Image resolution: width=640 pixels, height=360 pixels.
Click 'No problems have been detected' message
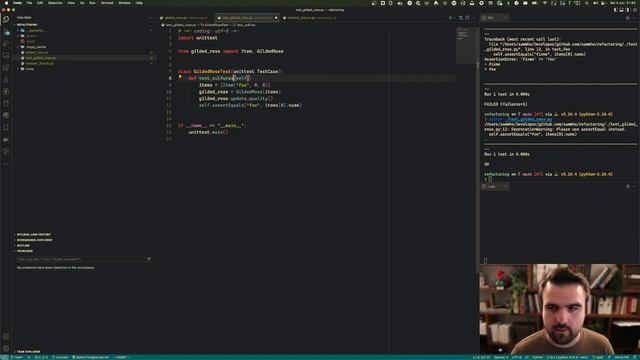[x=56, y=268]
